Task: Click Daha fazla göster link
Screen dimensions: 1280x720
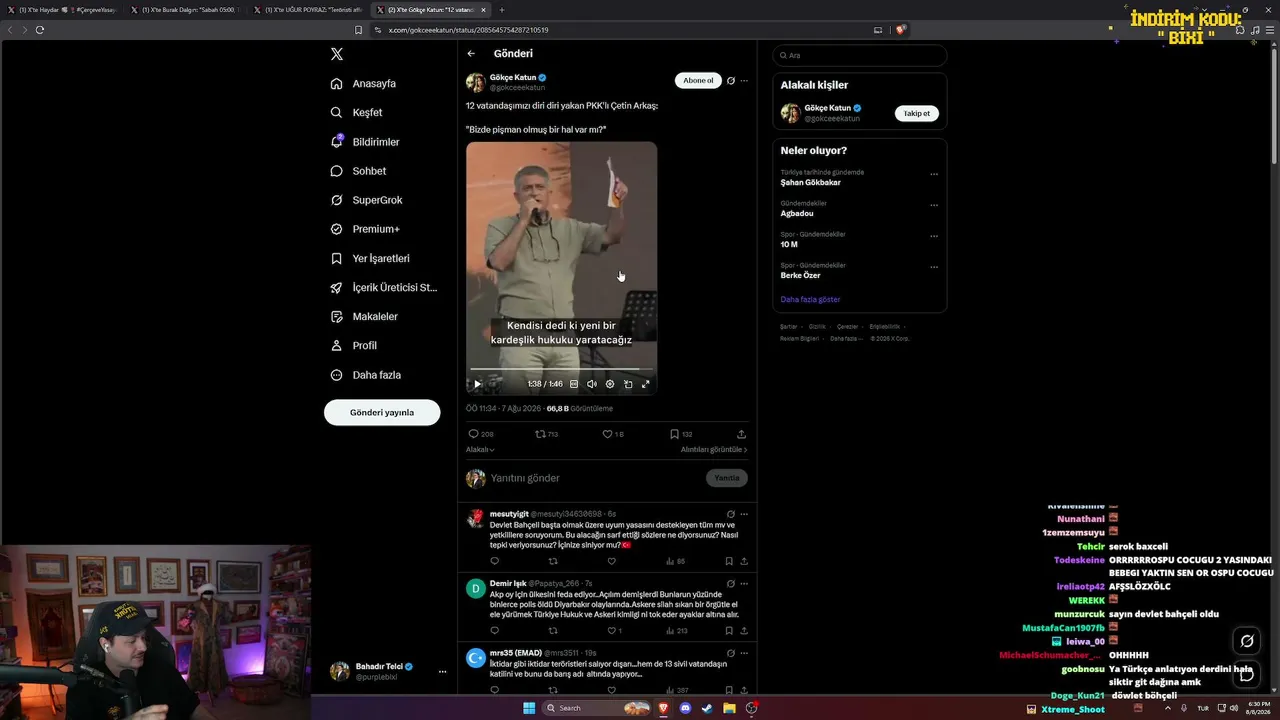Action: [810, 299]
